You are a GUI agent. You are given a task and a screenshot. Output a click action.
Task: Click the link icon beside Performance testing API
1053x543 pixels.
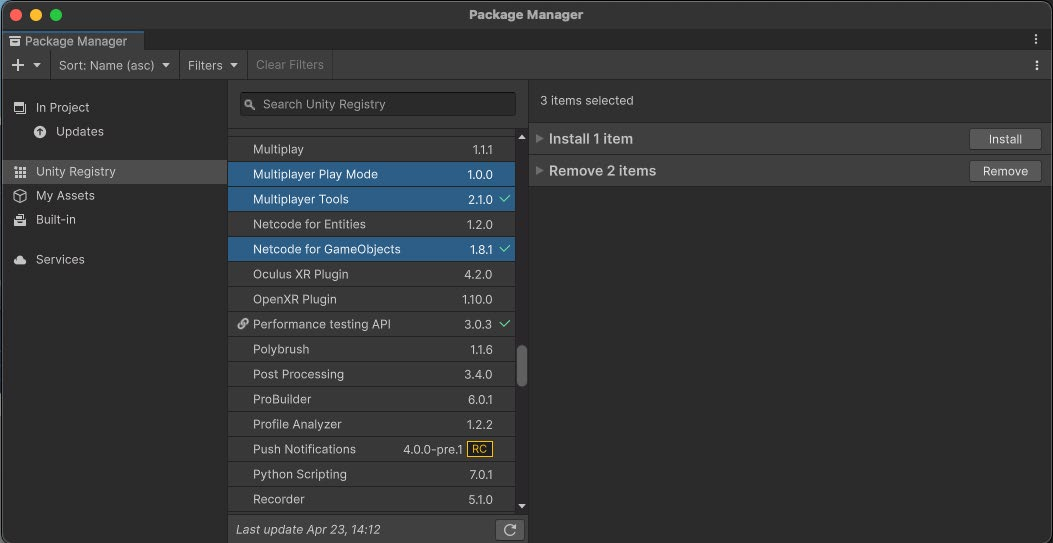tap(243, 324)
